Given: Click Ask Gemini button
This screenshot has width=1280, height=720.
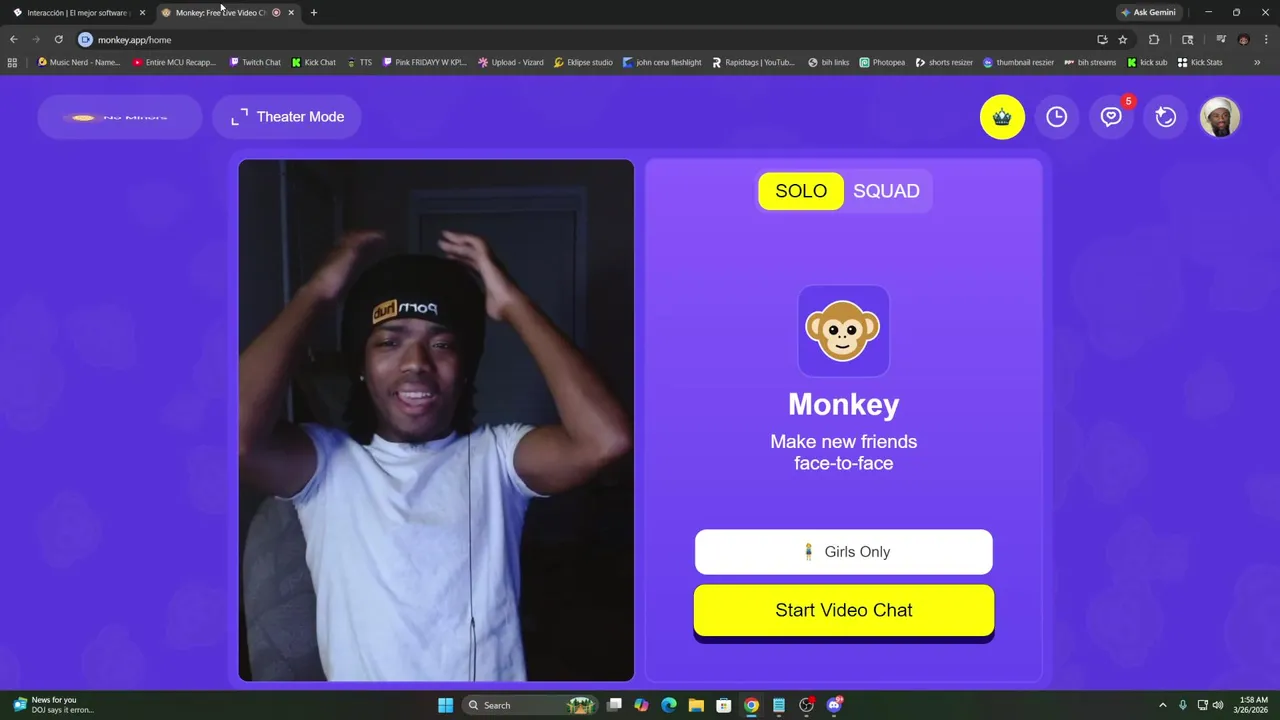Looking at the screenshot, I should (1148, 13).
